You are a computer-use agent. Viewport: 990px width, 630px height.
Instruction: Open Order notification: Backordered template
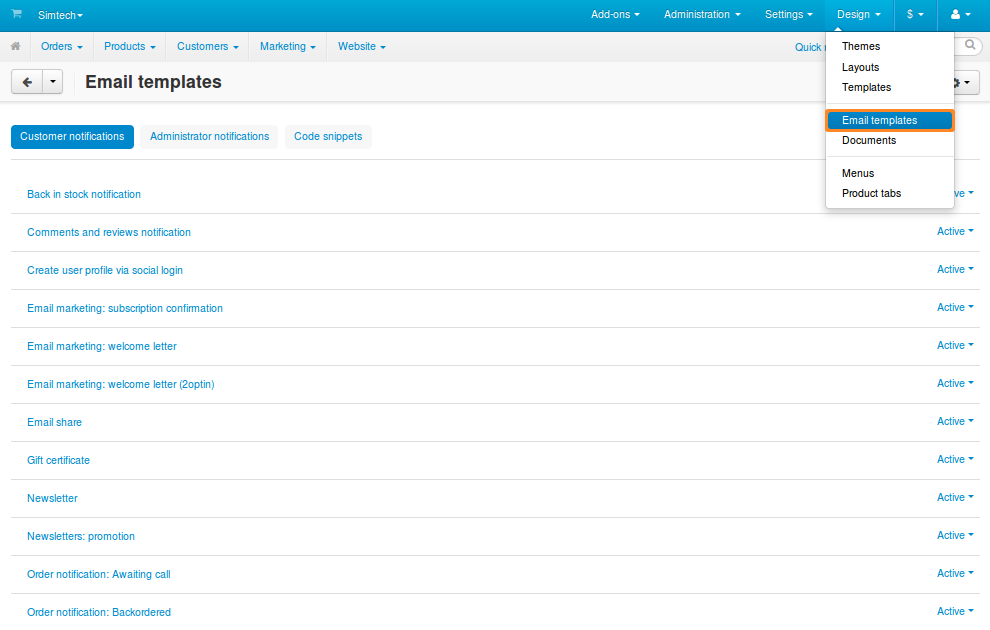(x=99, y=612)
